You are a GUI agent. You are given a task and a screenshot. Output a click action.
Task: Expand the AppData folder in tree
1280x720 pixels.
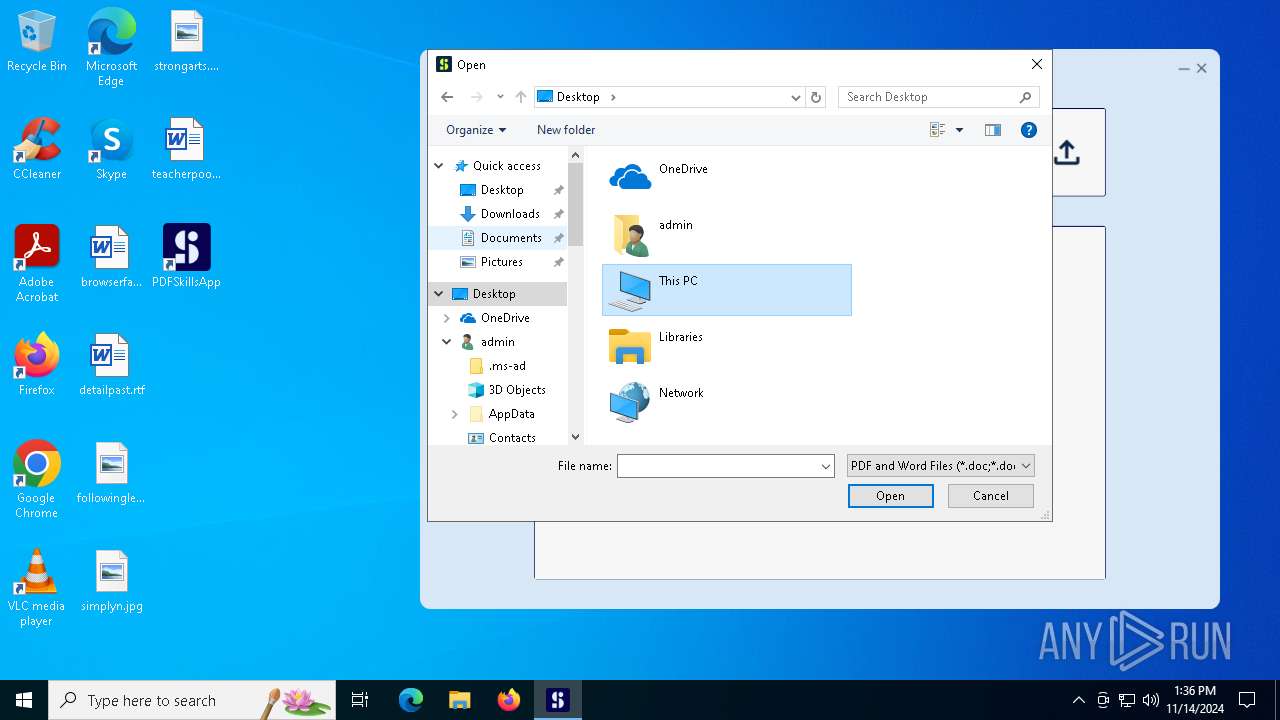coord(455,414)
